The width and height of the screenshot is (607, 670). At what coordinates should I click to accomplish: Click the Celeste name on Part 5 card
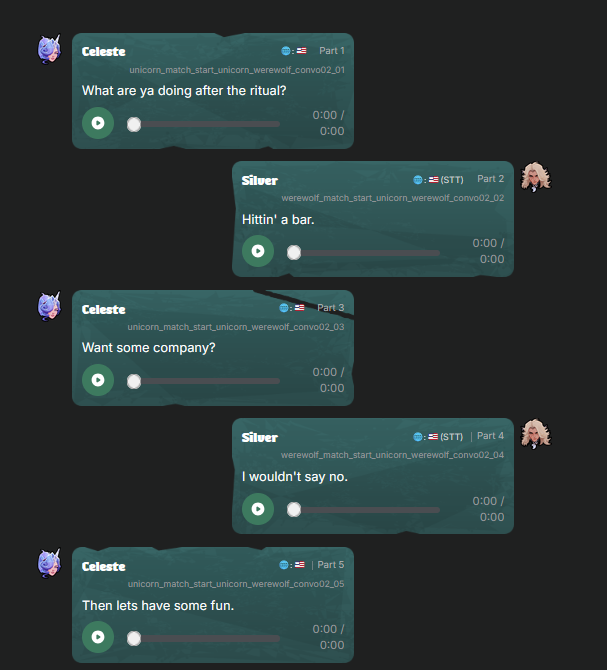[x=104, y=567]
